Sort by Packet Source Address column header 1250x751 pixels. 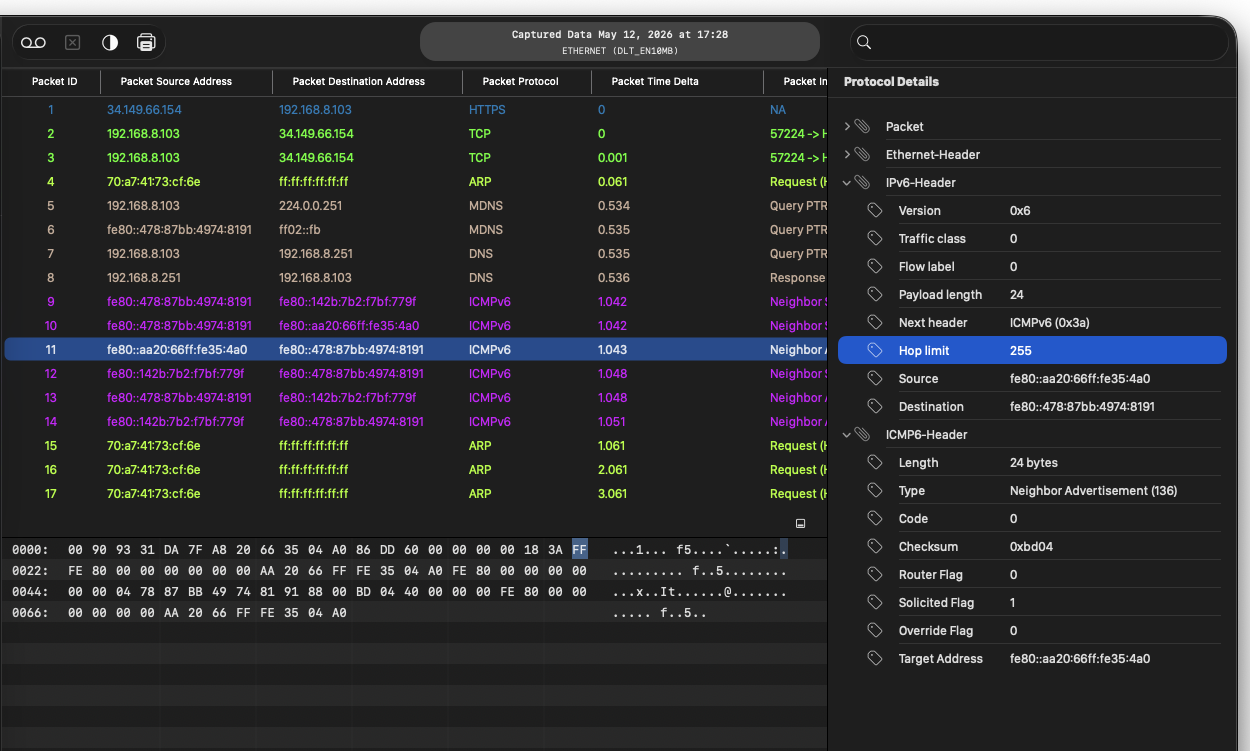tap(176, 81)
